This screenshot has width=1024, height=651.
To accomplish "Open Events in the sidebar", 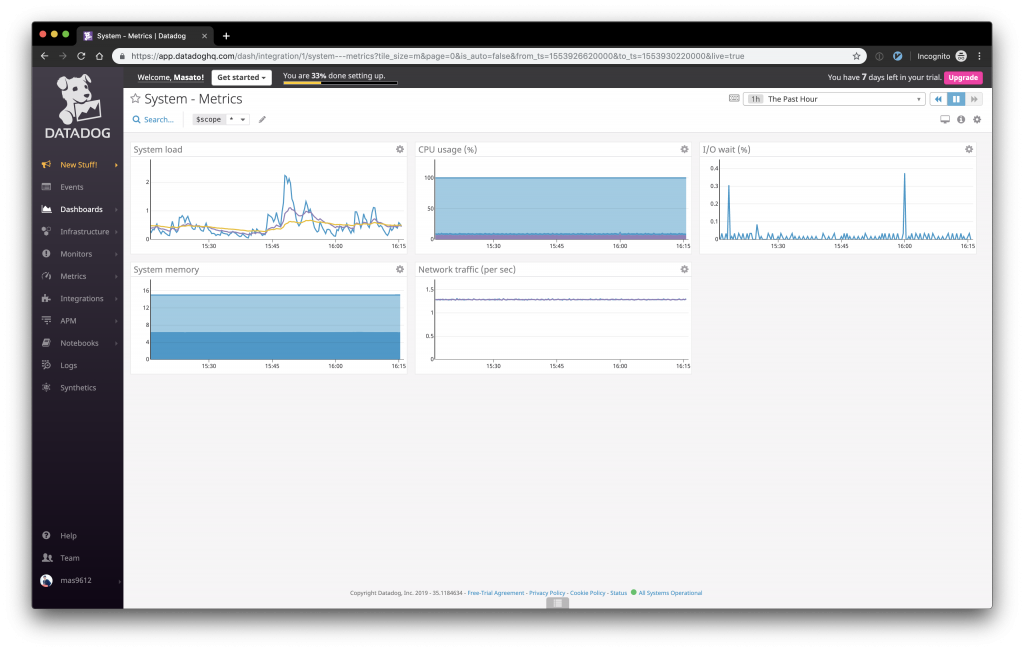I will (71, 187).
